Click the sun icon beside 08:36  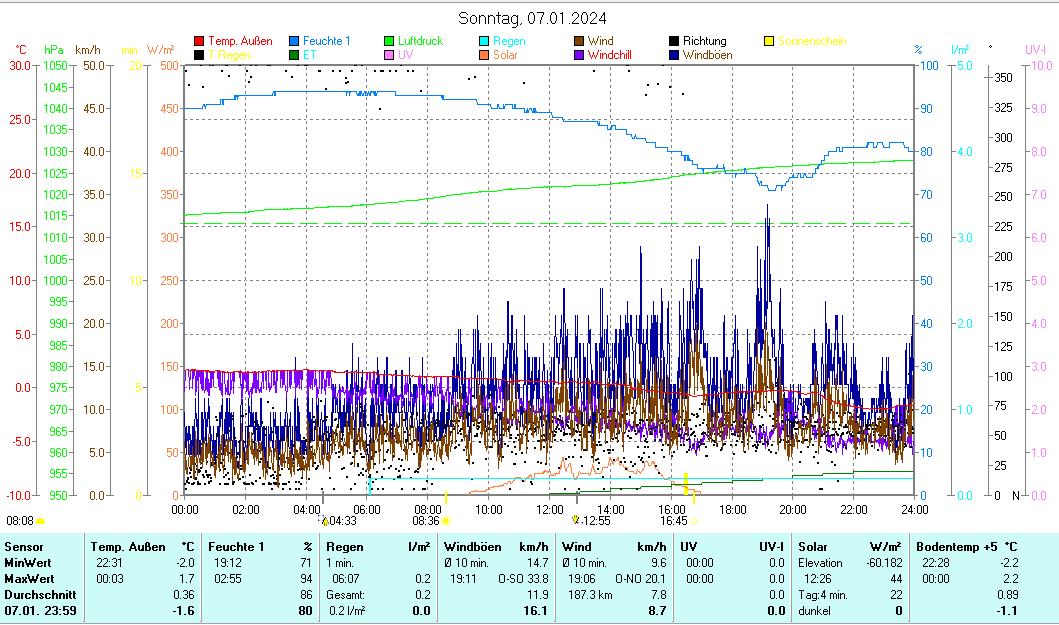[446, 520]
